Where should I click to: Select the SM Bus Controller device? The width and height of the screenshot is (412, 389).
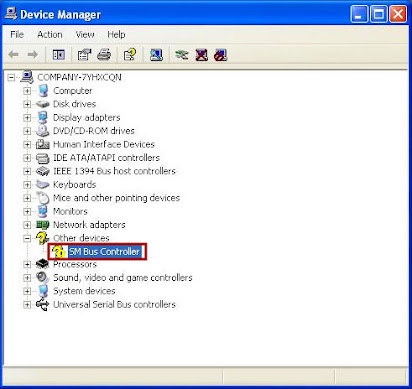(104, 251)
